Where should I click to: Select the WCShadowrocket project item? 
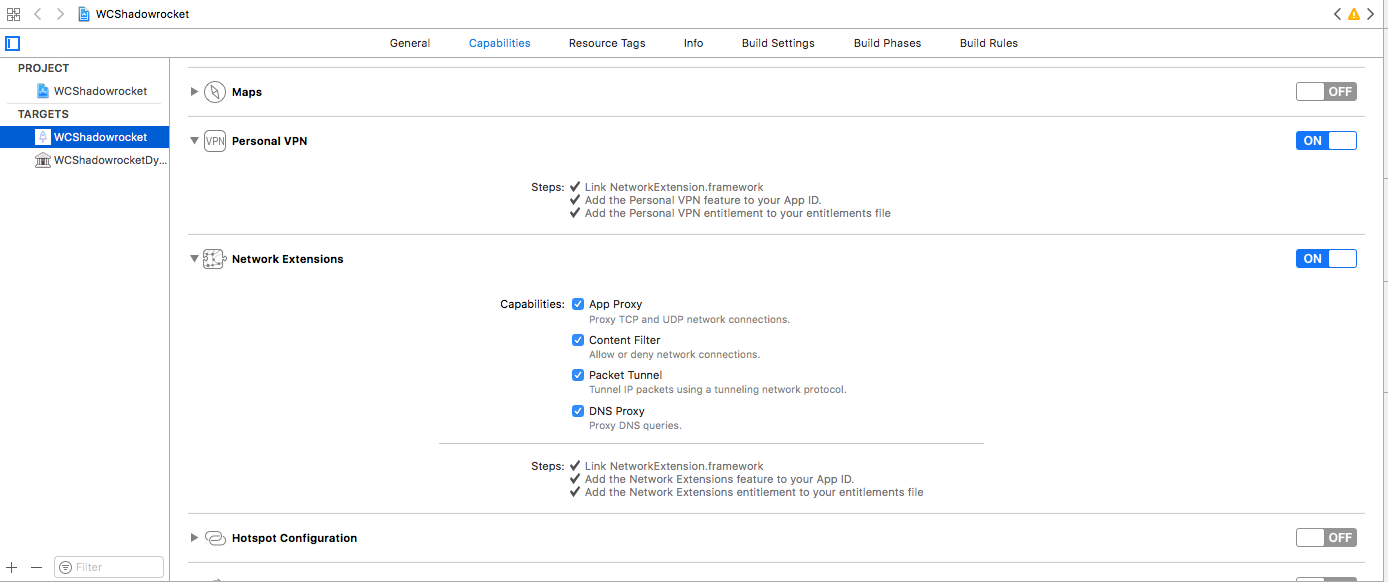[100, 91]
